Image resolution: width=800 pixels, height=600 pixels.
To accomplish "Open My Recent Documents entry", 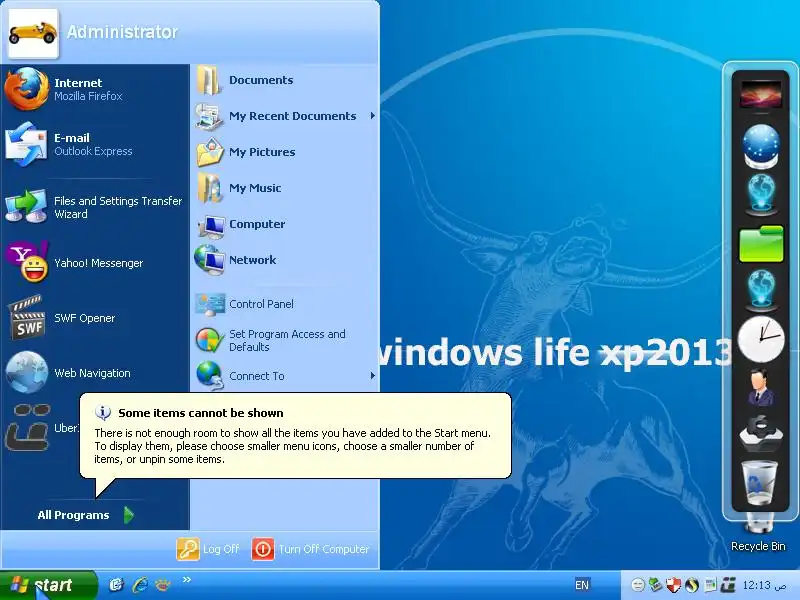I will (x=285, y=116).
